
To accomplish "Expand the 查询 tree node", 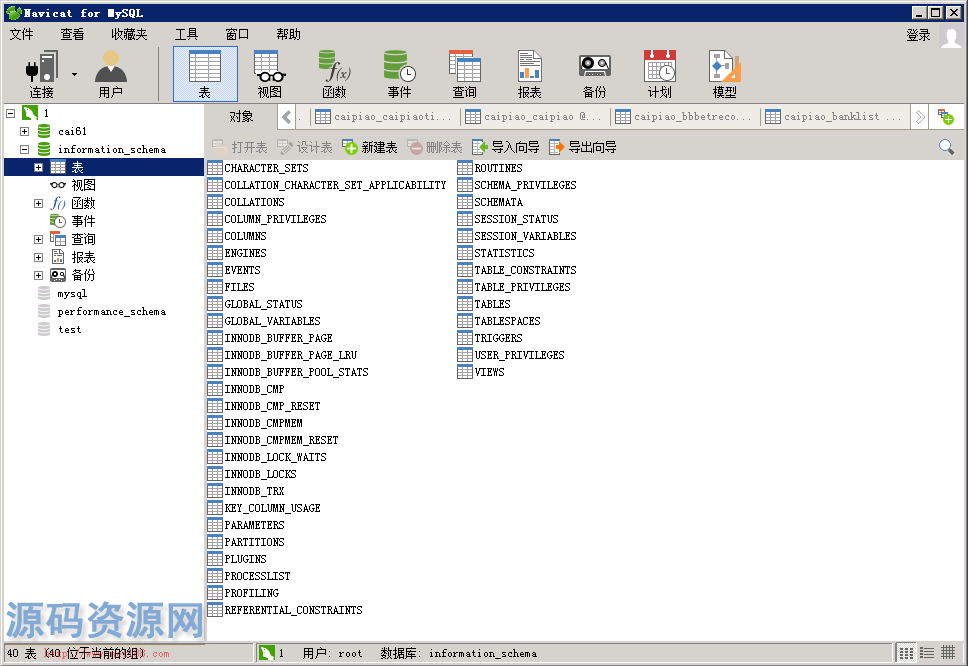I will pos(38,239).
